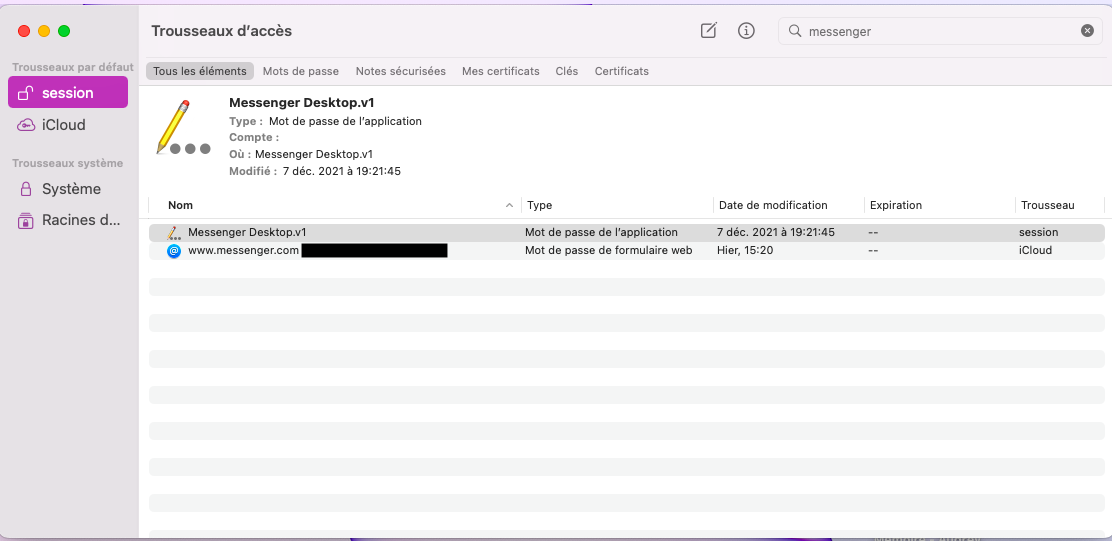
Task: Open the item info icon
Action: point(746,31)
